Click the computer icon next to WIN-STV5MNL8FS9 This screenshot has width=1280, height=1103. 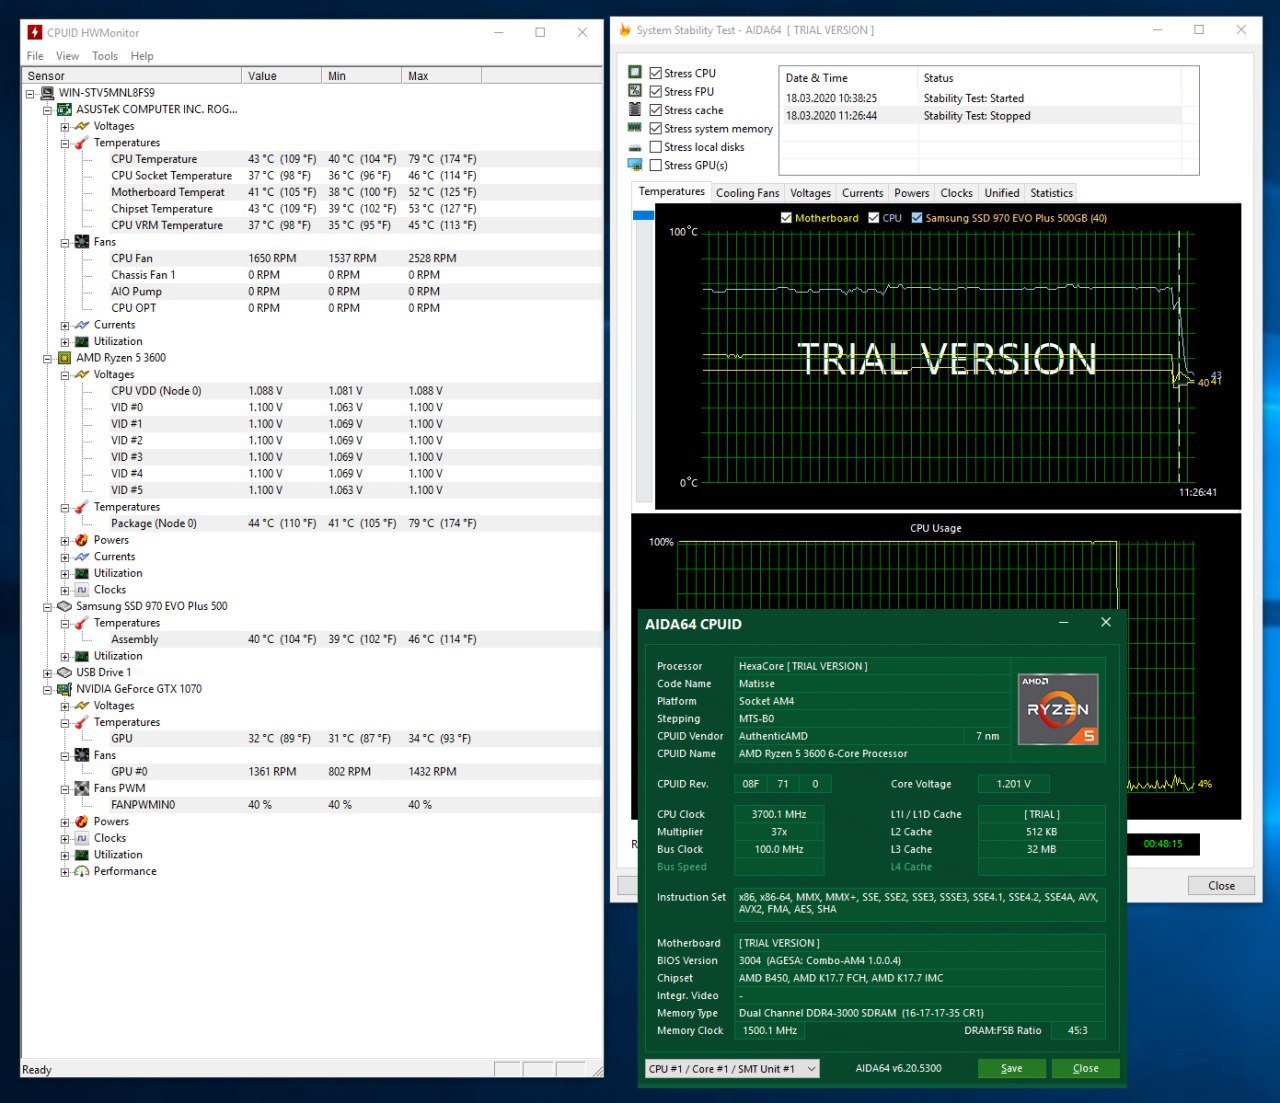(47, 93)
